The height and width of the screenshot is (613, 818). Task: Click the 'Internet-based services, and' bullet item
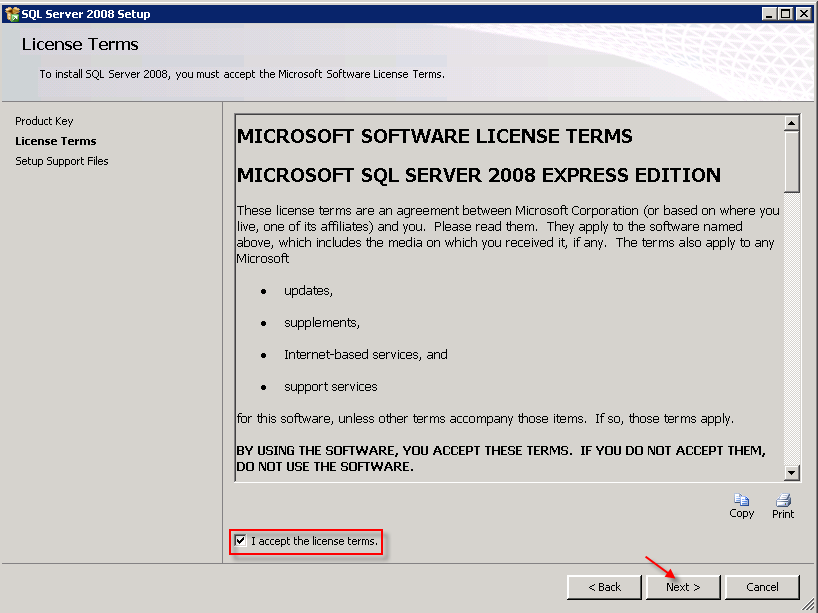pyautogui.click(x=366, y=355)
